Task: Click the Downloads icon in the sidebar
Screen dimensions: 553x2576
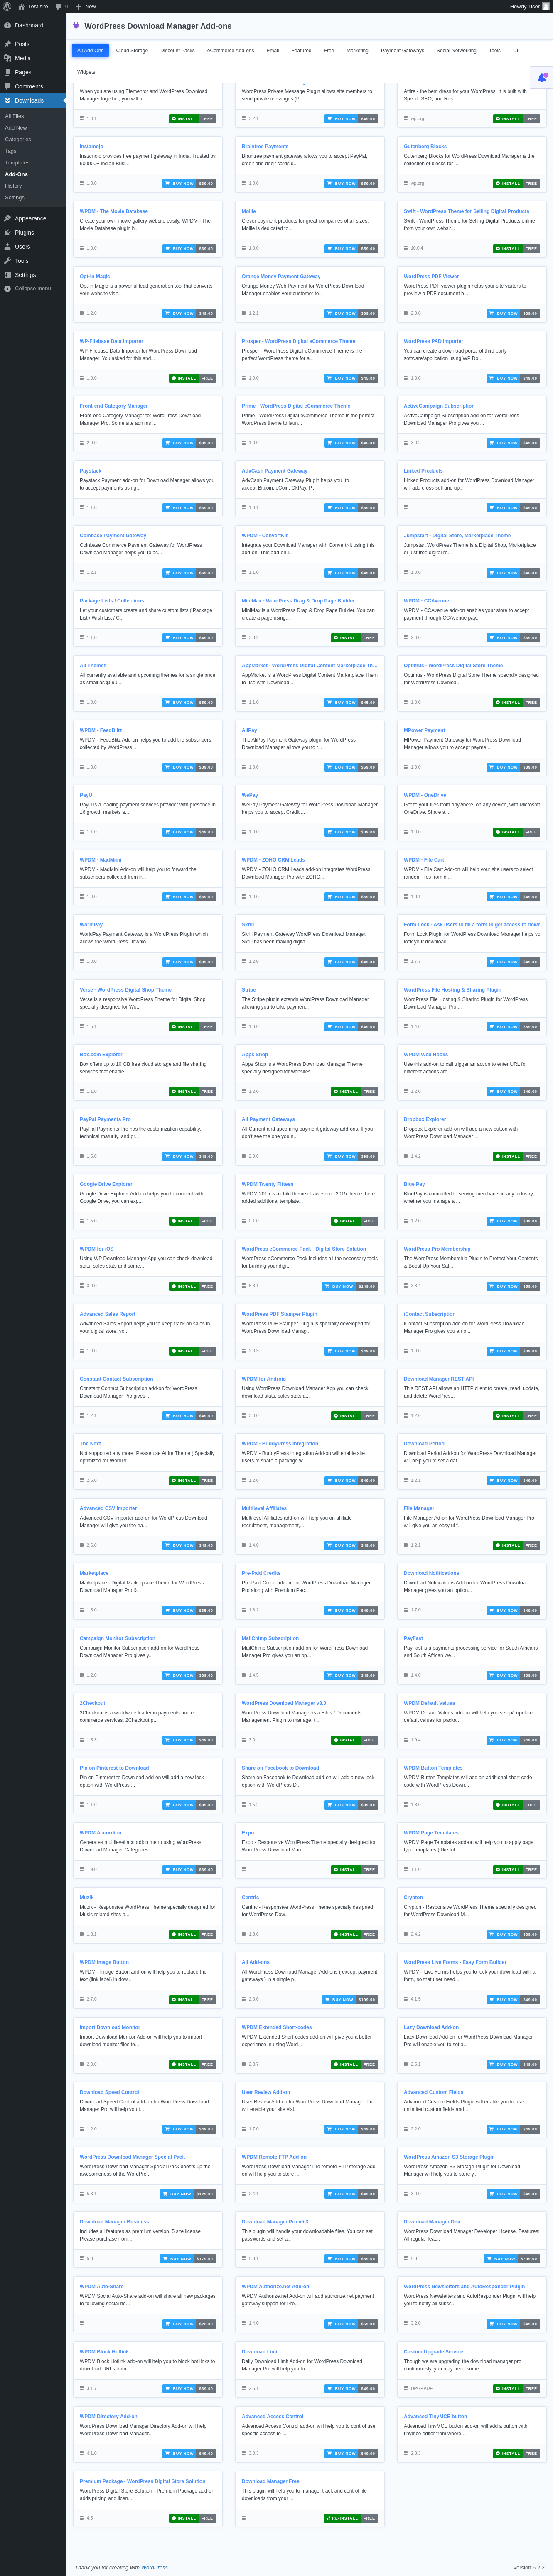Action: [7, 100]
